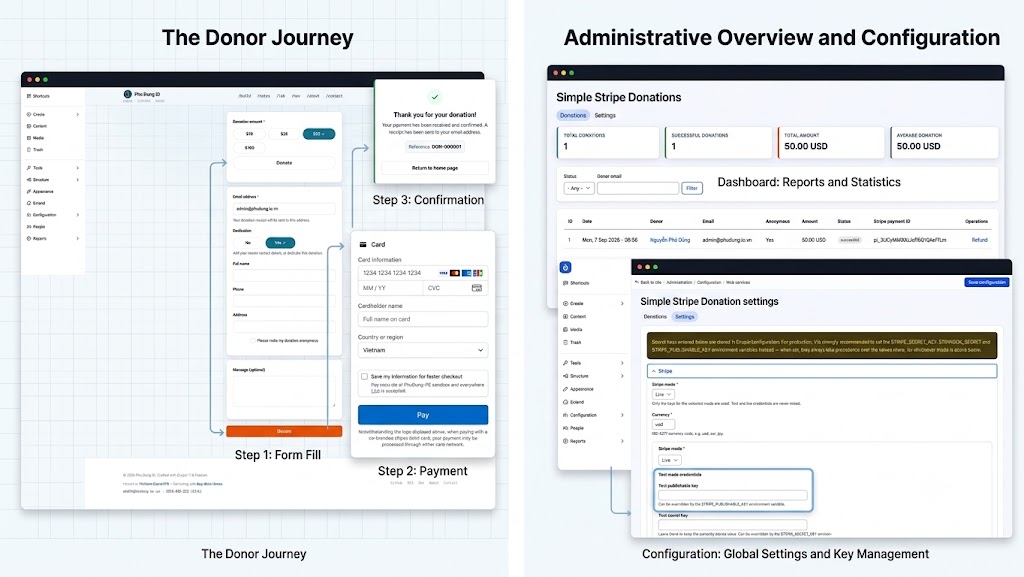Screen dimensions: 1024x577
Task: Click the Cardholder name field
Action: [x=423, y=319]
